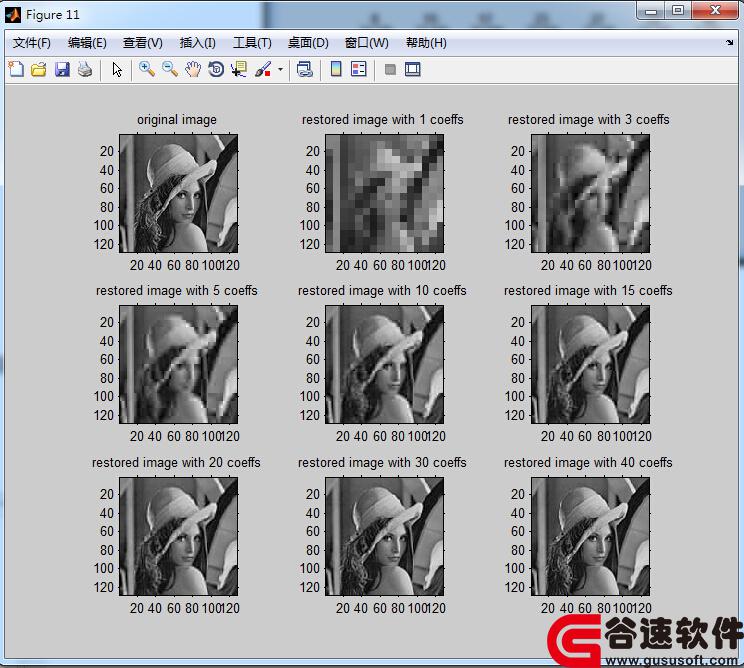744x668 pixels.
Task: Click the New Figure toolbar icon
Action: pos(16,69)
